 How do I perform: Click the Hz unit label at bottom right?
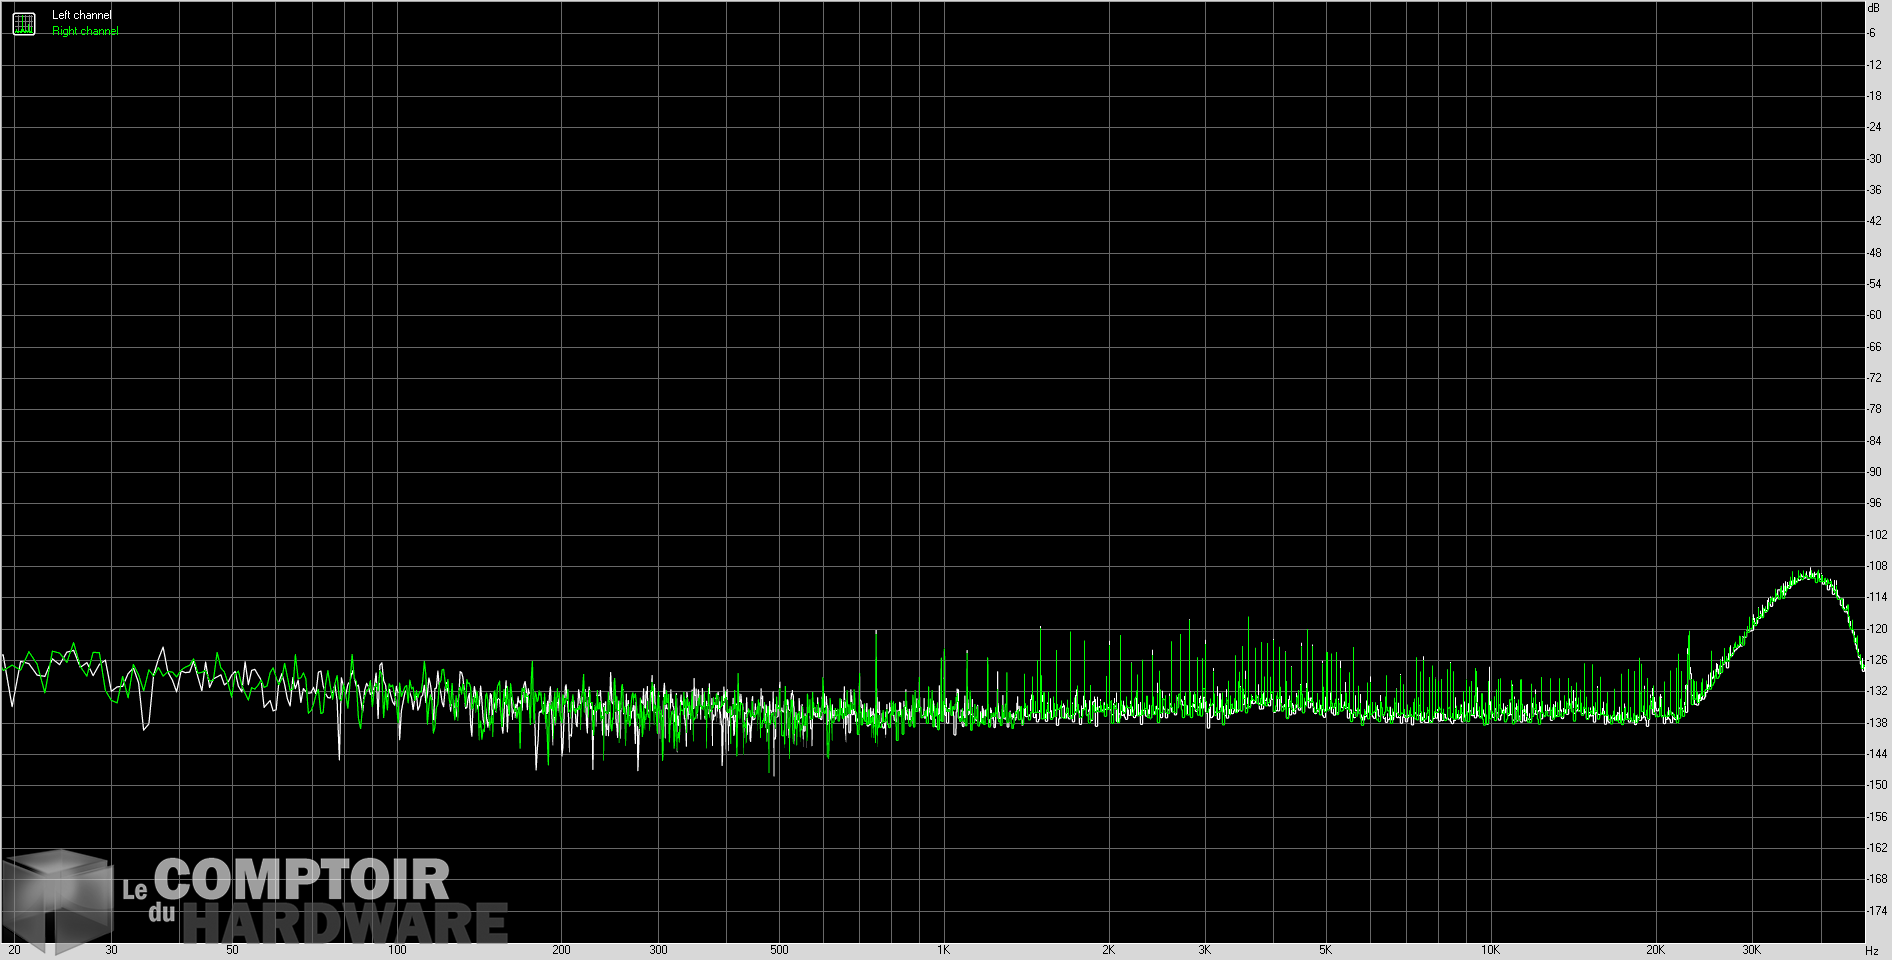point(1873,951)
